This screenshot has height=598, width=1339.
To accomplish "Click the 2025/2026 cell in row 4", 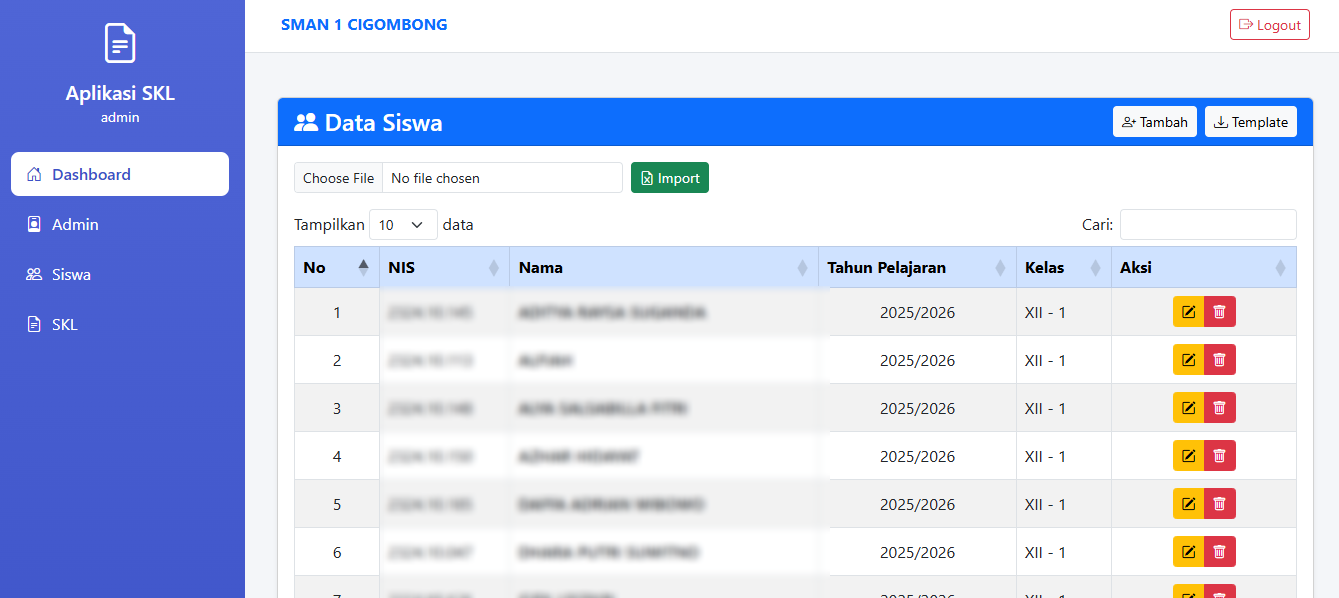I will (x=917, y=456).
